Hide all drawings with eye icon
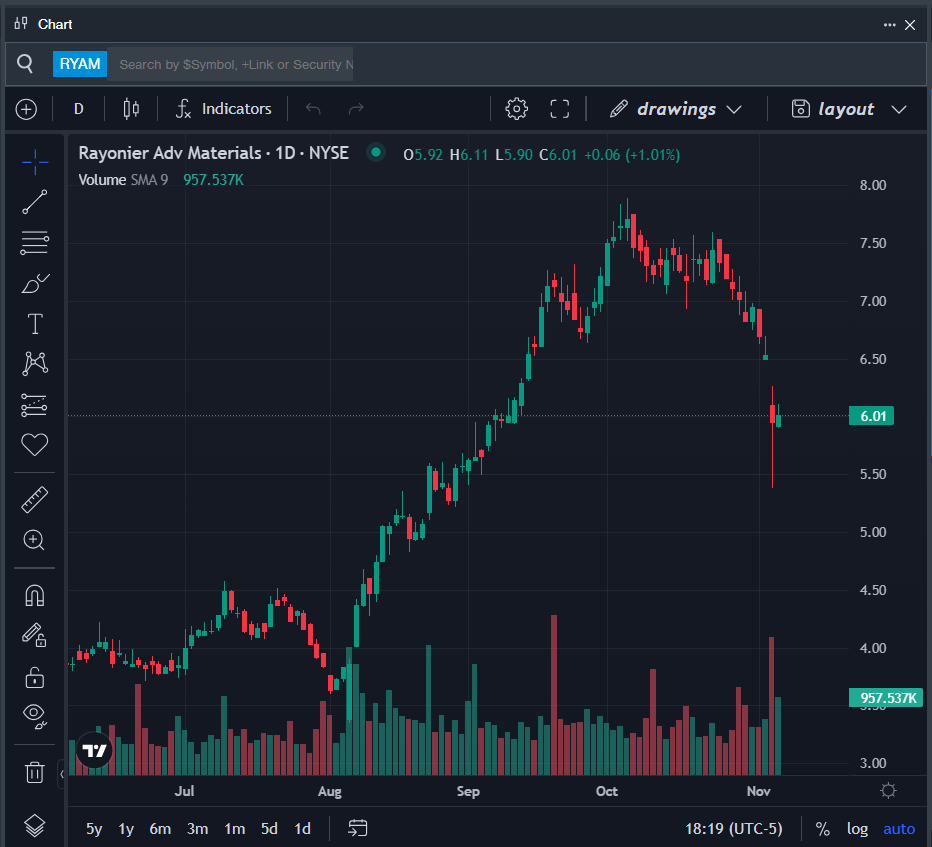Screen dimensions: 932x847 coord(35,714)
